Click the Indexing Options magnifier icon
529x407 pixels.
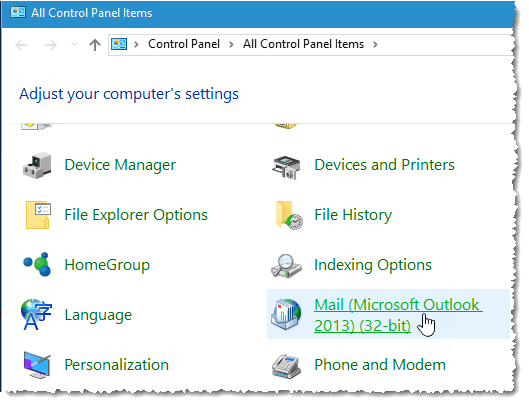point(286,266)
